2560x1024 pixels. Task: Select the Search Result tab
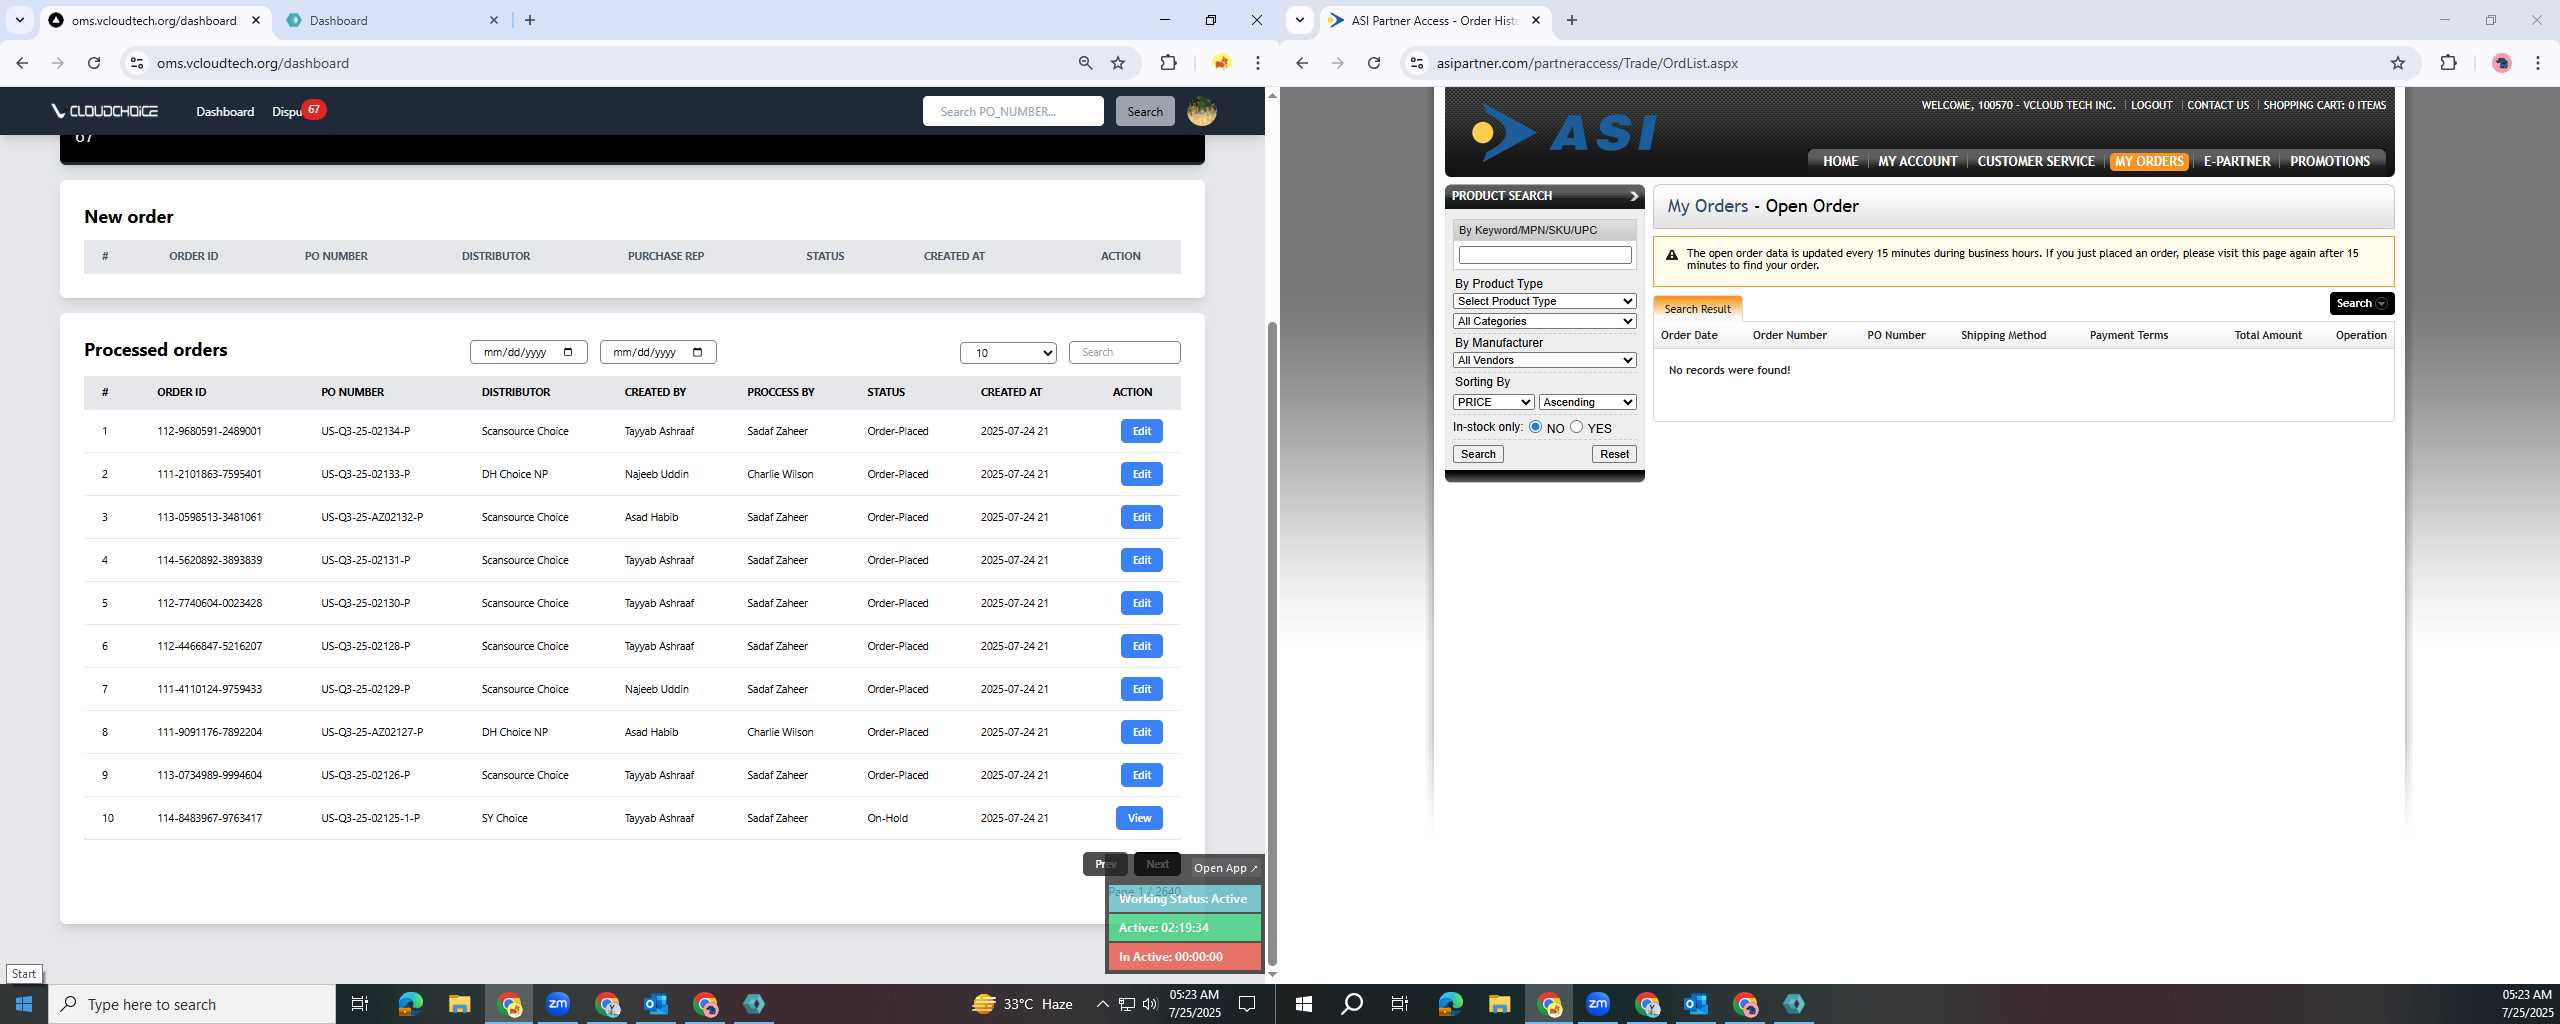[1697, 309]
